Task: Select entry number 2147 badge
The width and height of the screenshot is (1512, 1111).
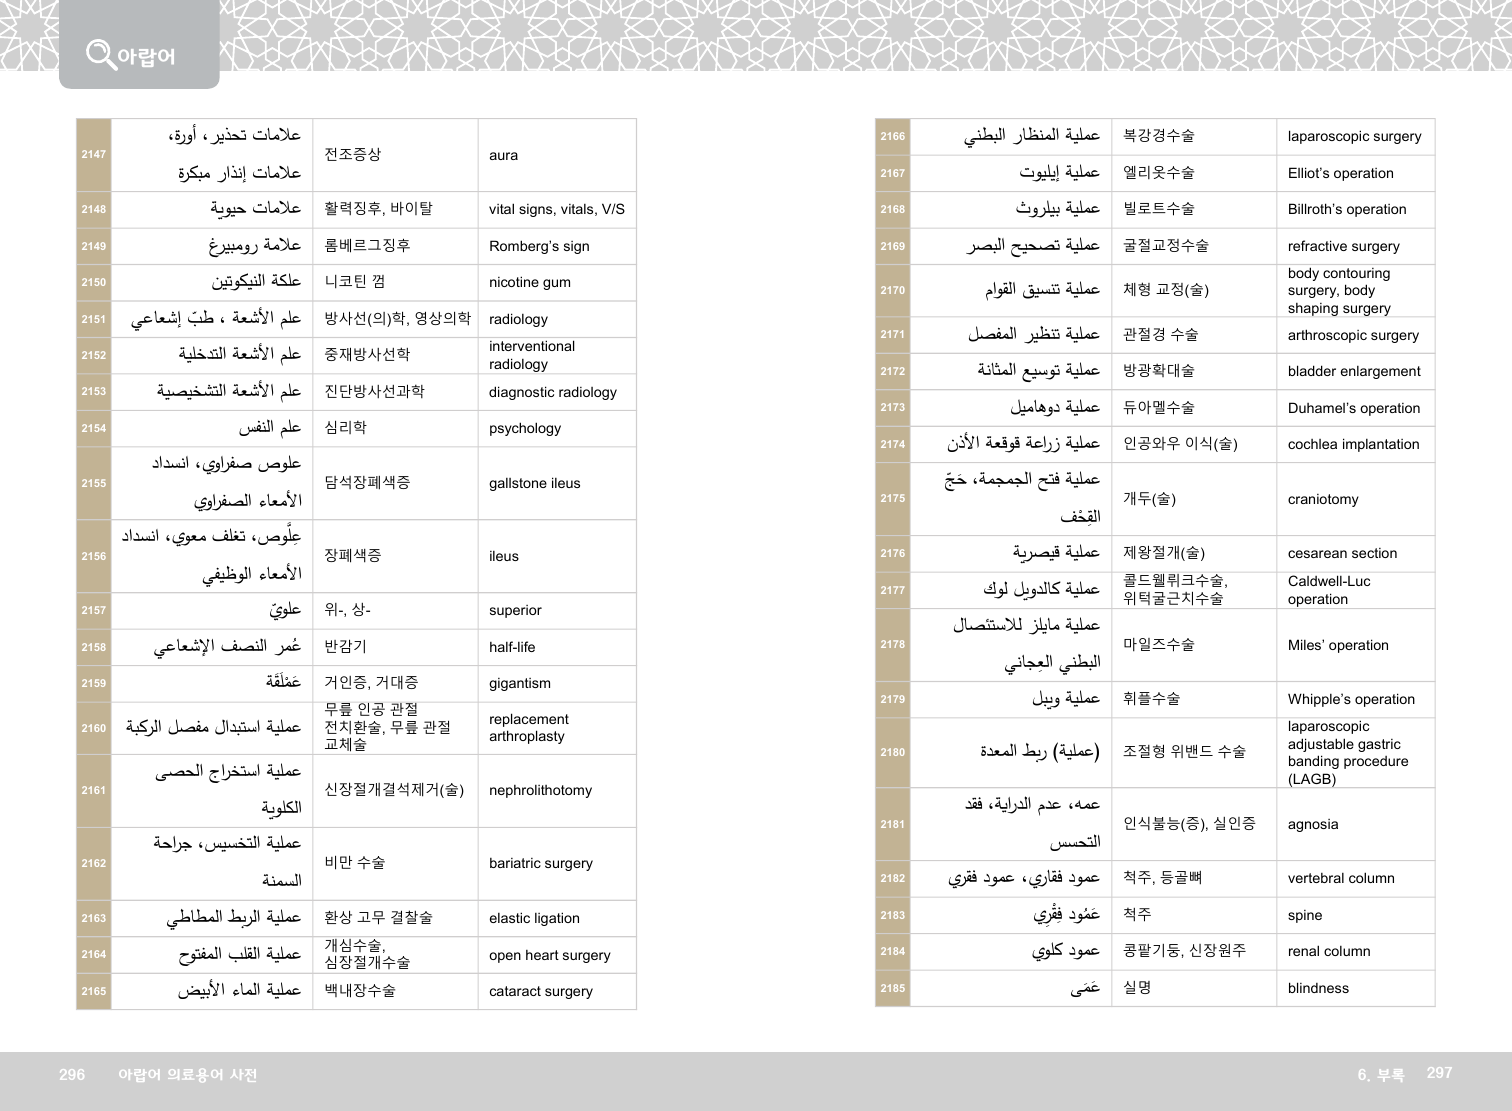Action: [x=94, y=154]
